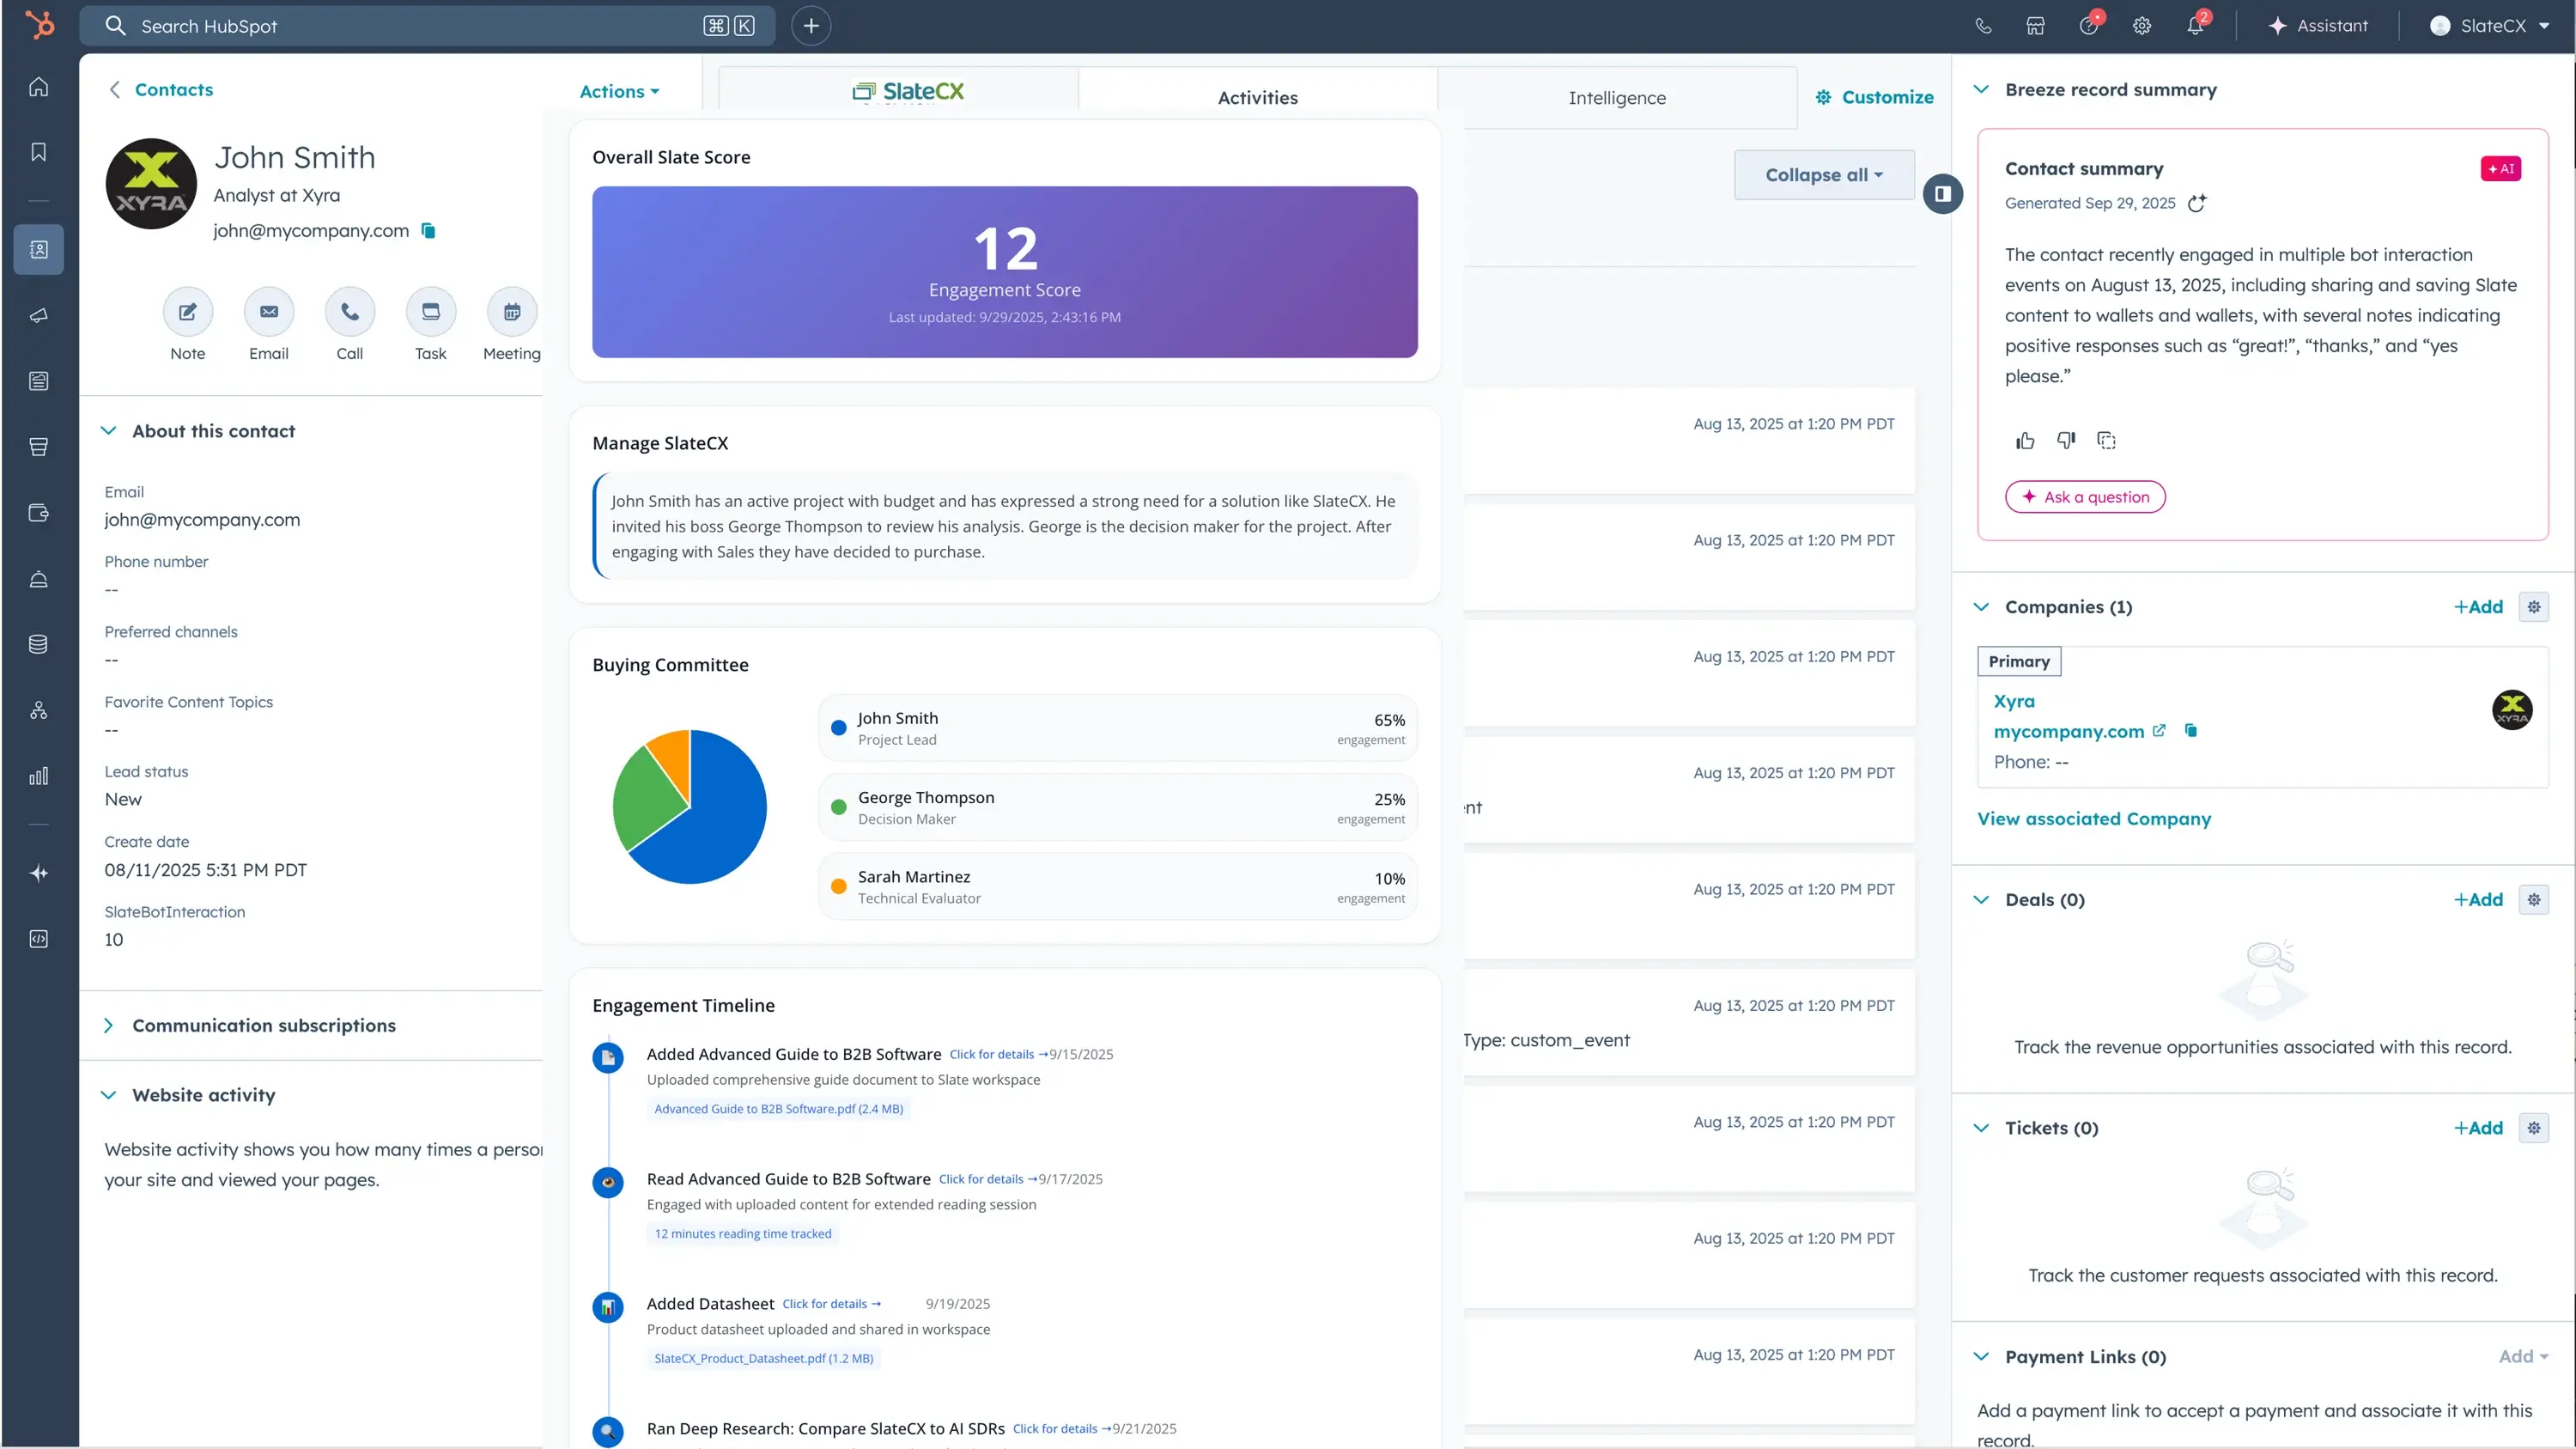
Task: Open Bookmarks icon in left sidebar
Action: pyautogui.click(x=39, y=152)
